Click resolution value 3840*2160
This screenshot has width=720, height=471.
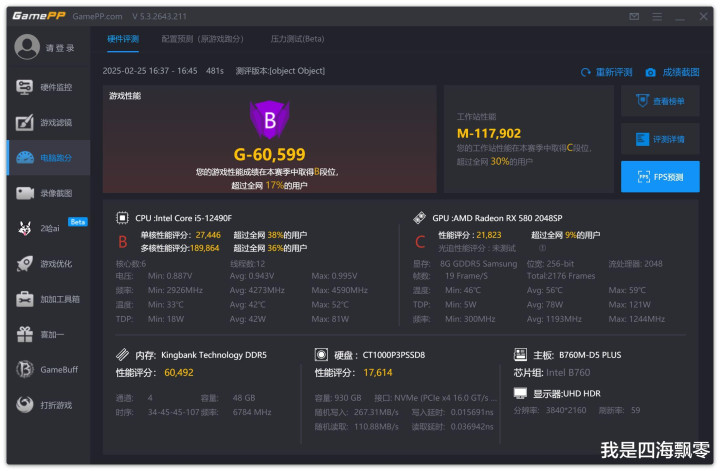coord(566,410)
